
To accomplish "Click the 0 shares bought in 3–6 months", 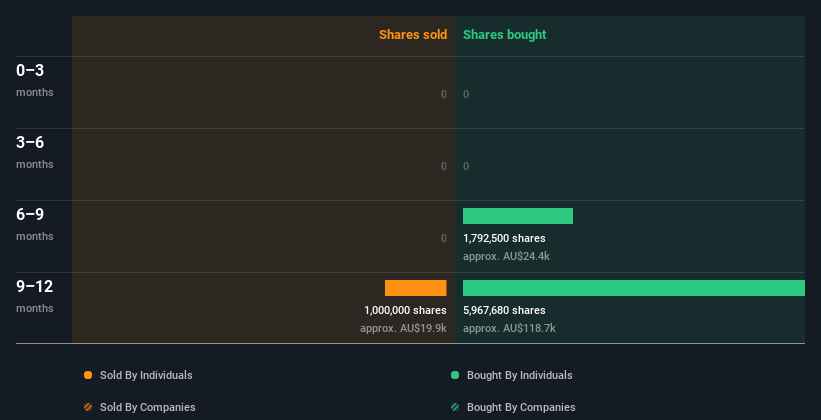I will [466, 166].
